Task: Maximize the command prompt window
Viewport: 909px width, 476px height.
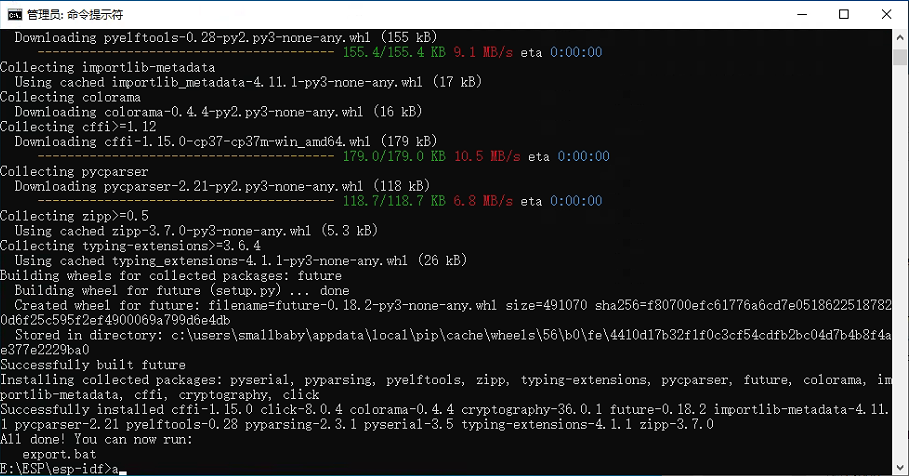Action: [x=844, y=14]
